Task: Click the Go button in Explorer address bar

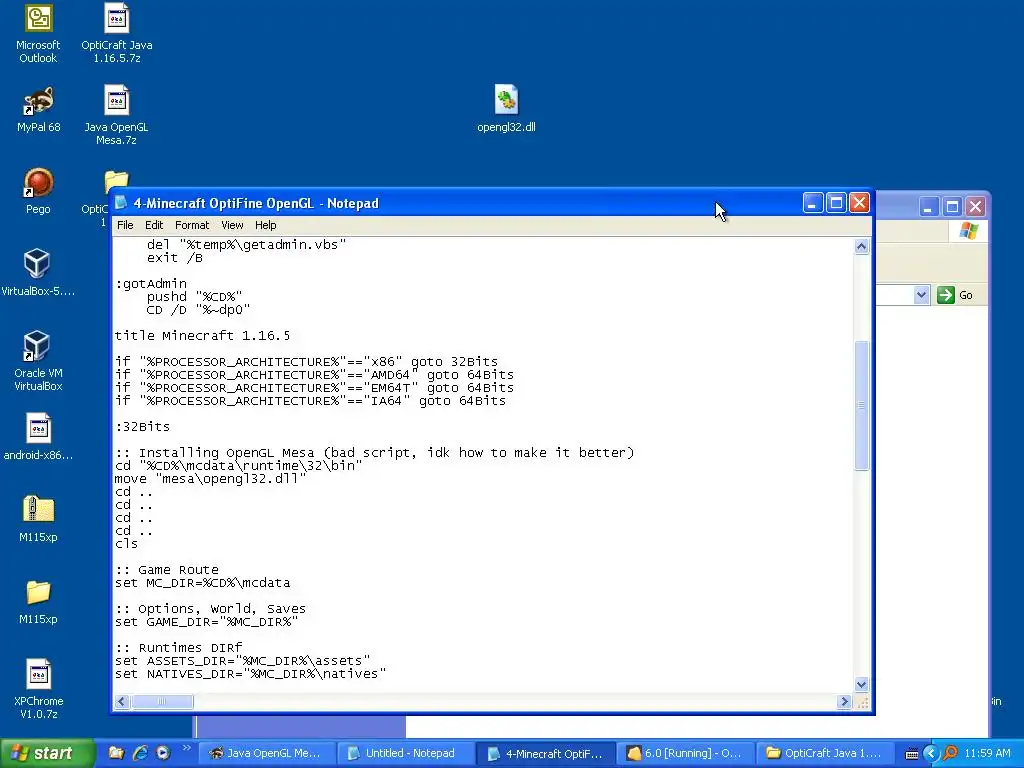Action: [955, 295]
